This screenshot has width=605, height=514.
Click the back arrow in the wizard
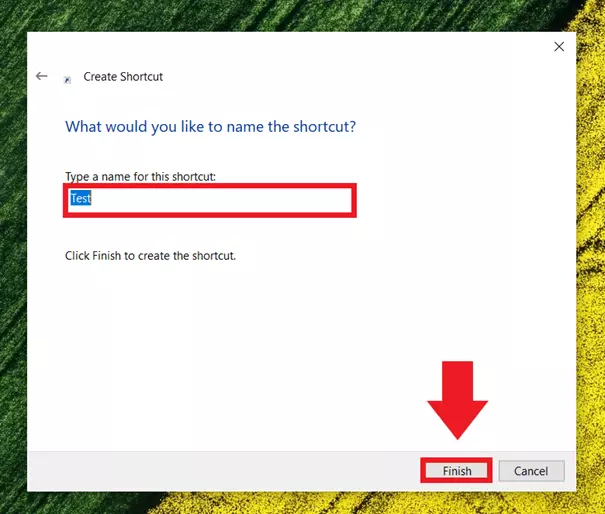pyautogui.click(x=41, y=76)
